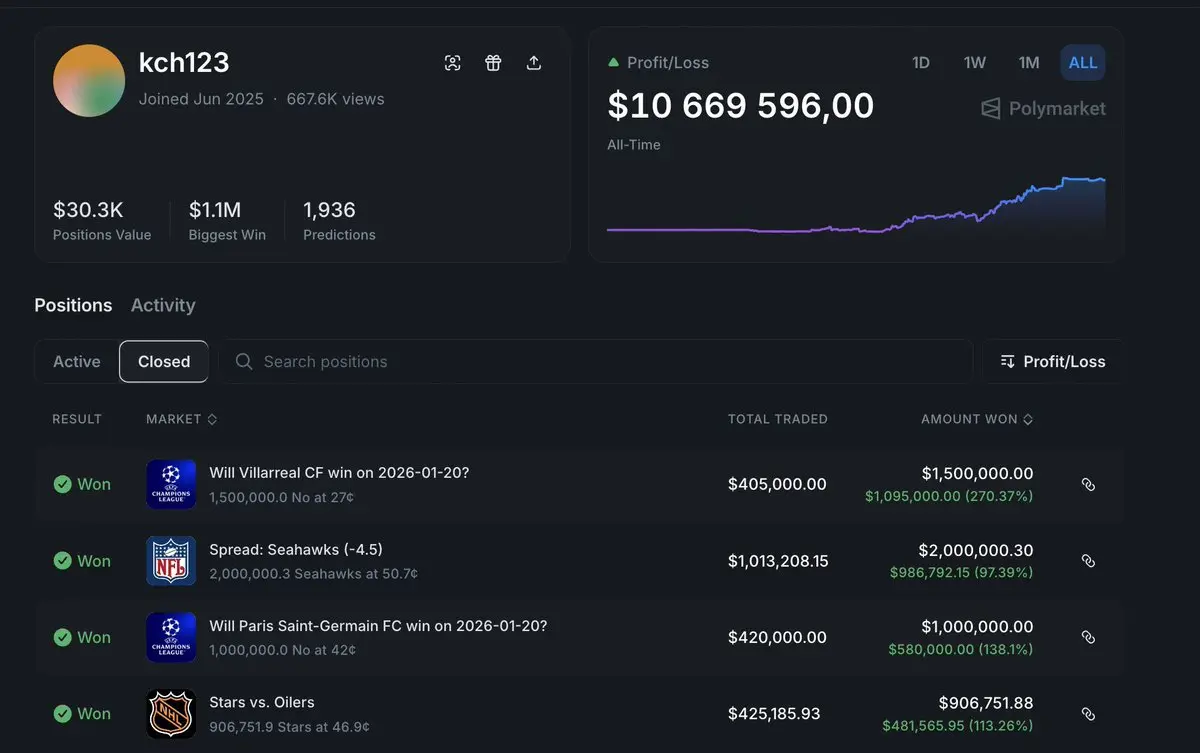Image resolution: width=1200 pixels, height=753 pixels.
Task: Open the Profit/Loss sort dropdown
Action: point(1053,361)
